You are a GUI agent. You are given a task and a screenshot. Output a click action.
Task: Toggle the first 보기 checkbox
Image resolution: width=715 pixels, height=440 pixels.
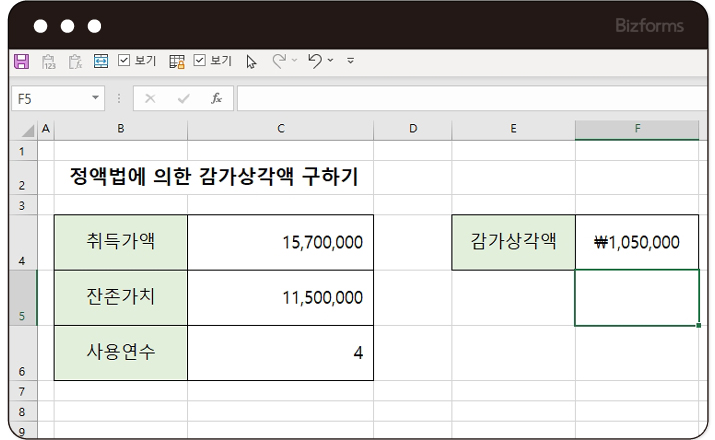point(124,60)
